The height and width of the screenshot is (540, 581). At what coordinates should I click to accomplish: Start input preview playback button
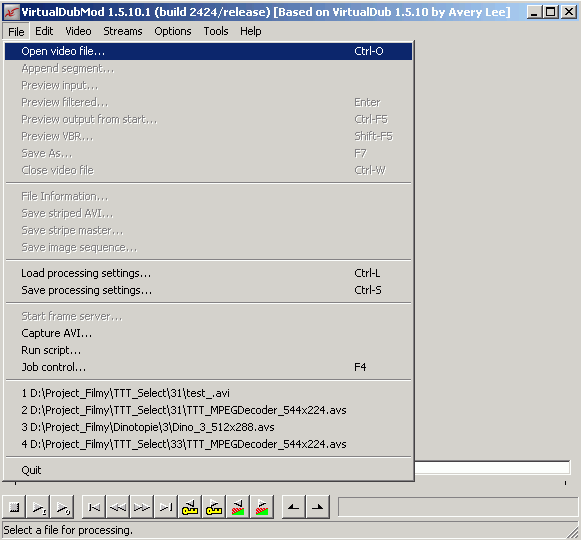(39, 507)
